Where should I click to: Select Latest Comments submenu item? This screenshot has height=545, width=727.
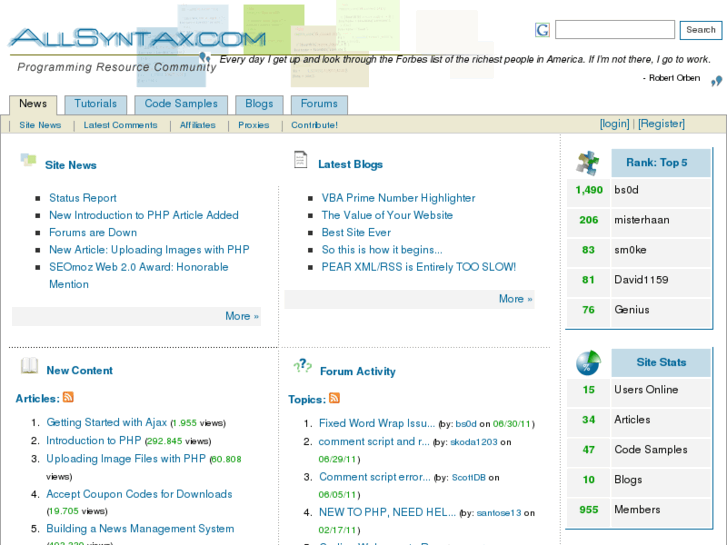click(121, 125)
